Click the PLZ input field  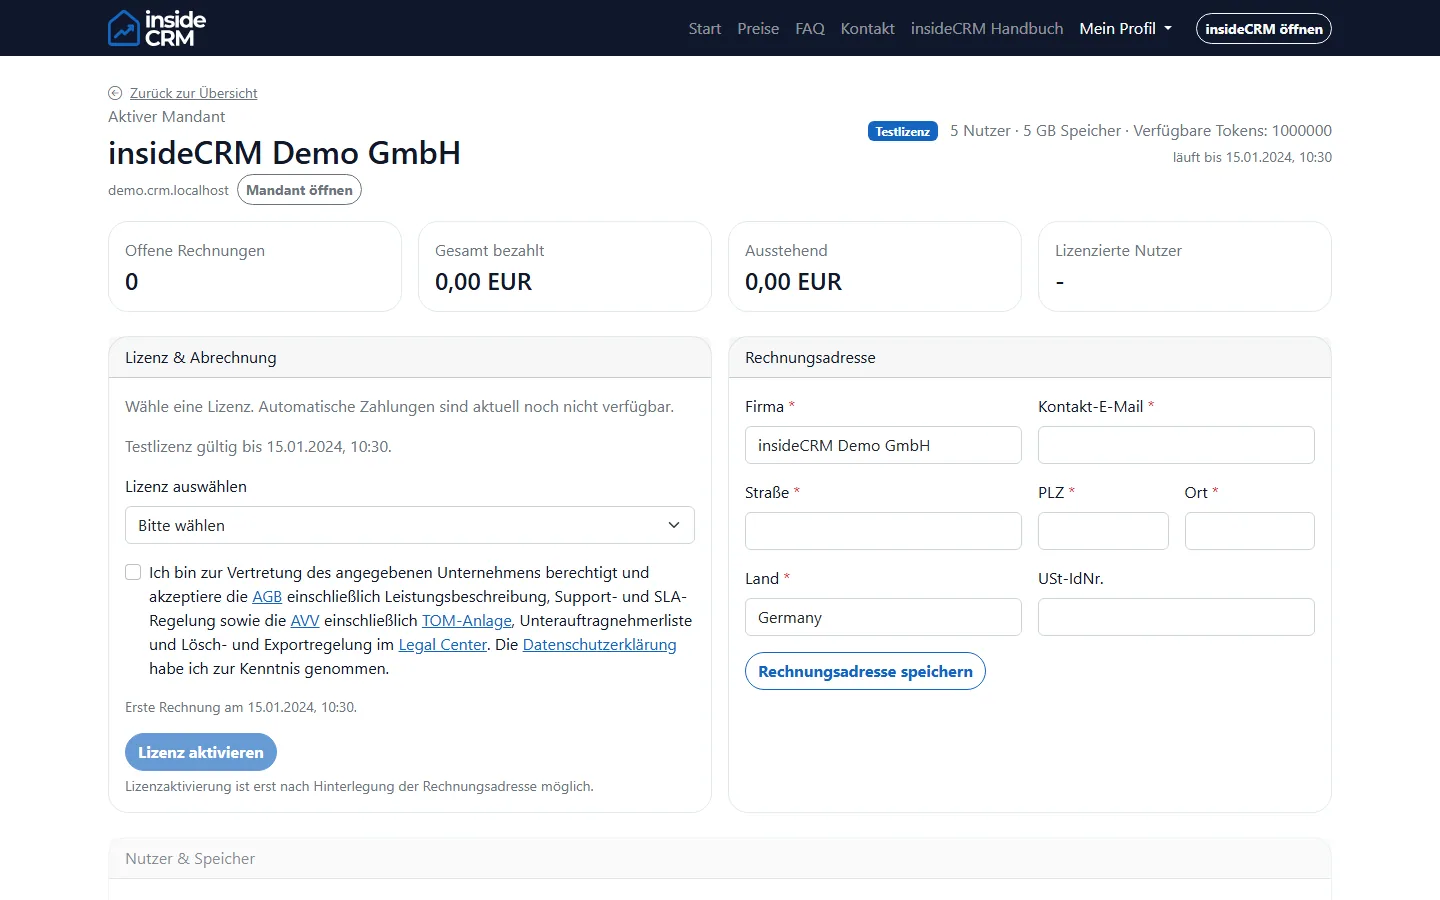(x=1103, y=531)
